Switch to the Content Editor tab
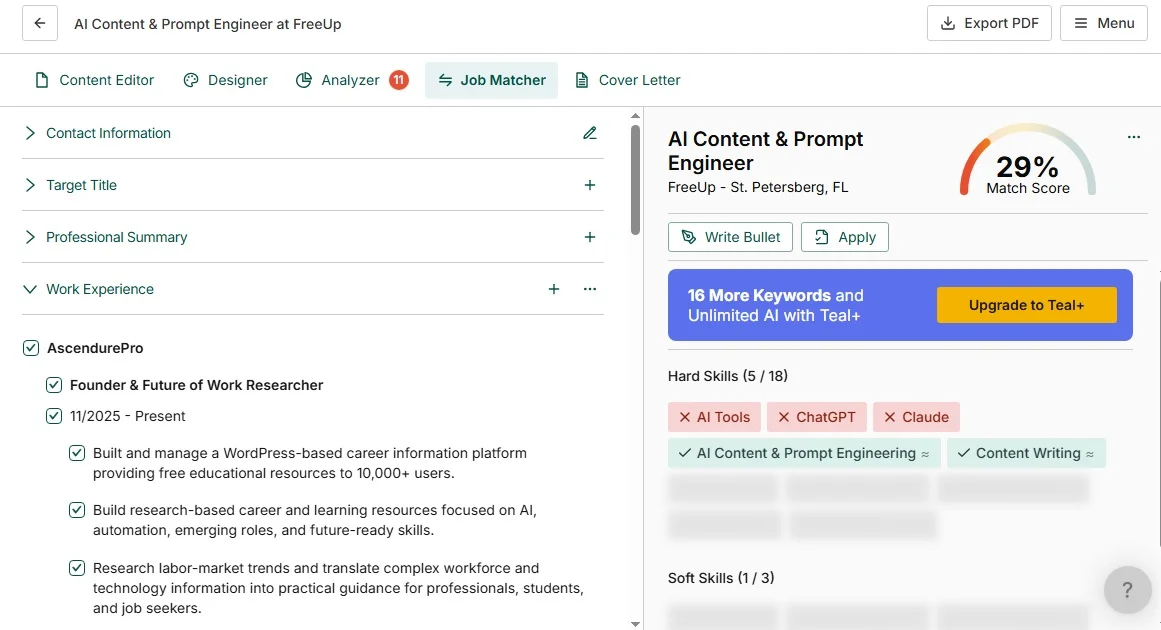1161x630 pixels. point(94,80)
